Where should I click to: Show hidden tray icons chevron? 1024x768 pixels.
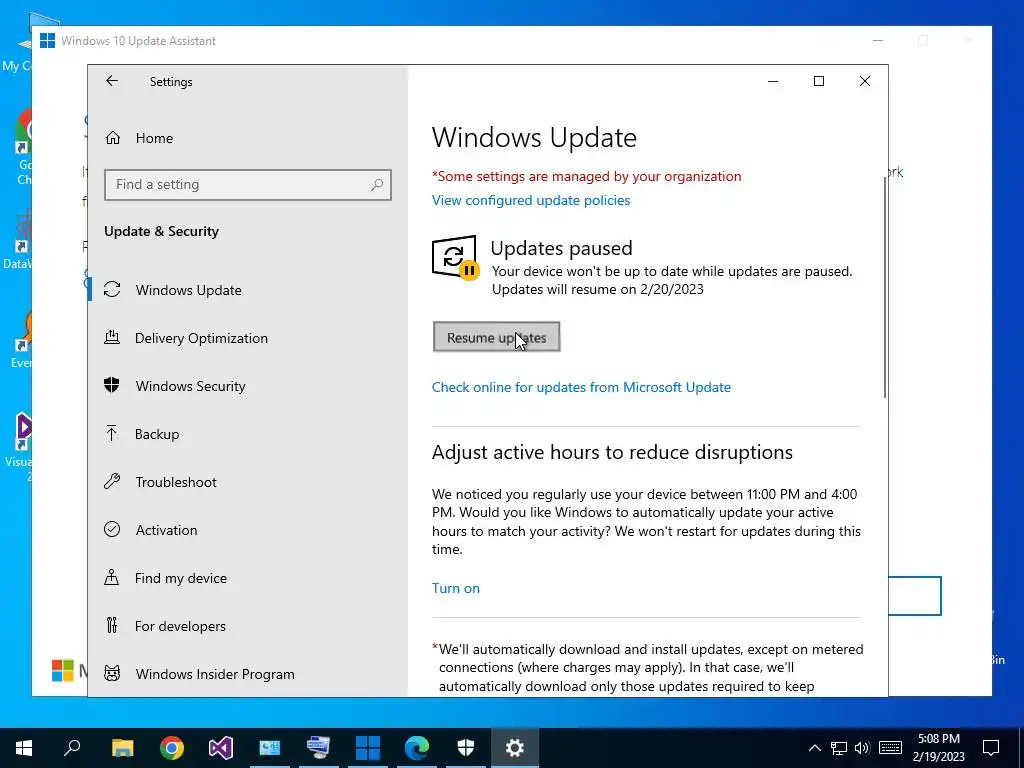point(814,748)
